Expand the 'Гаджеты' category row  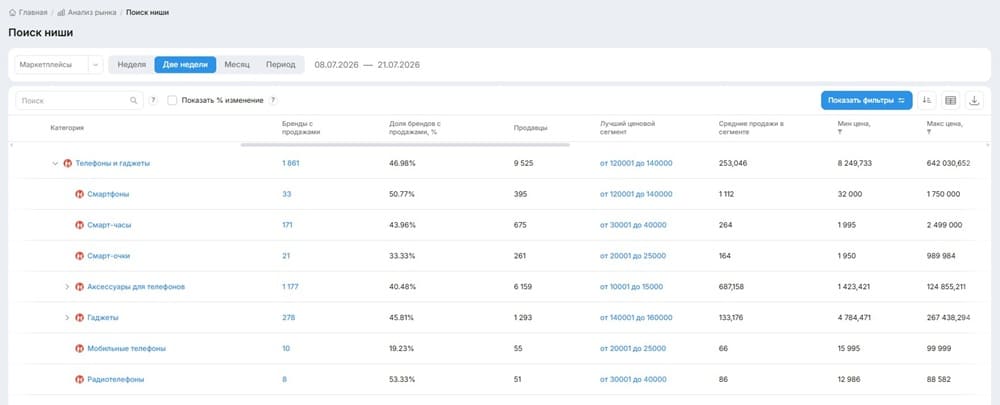67,318
